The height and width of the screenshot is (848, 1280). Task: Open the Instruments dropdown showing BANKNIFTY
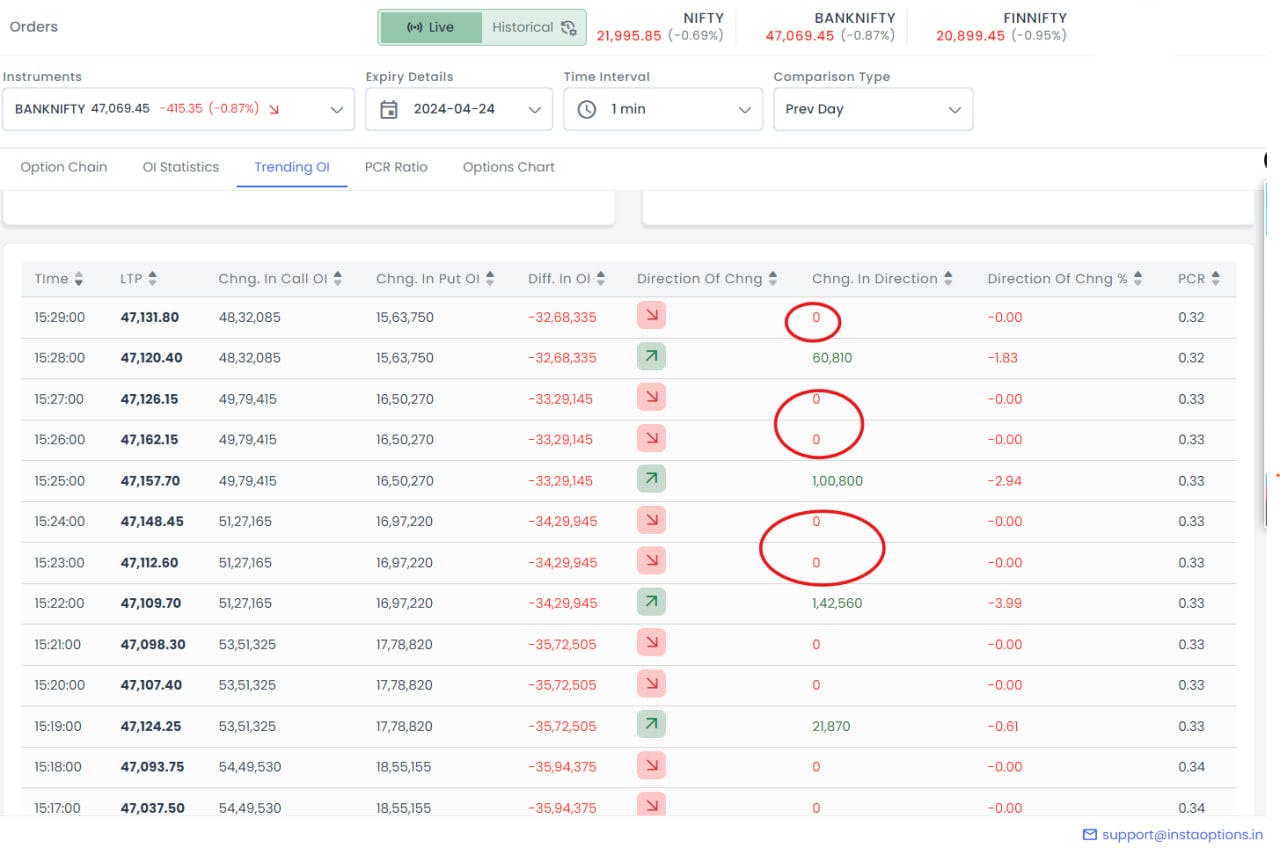pos(178,109)
